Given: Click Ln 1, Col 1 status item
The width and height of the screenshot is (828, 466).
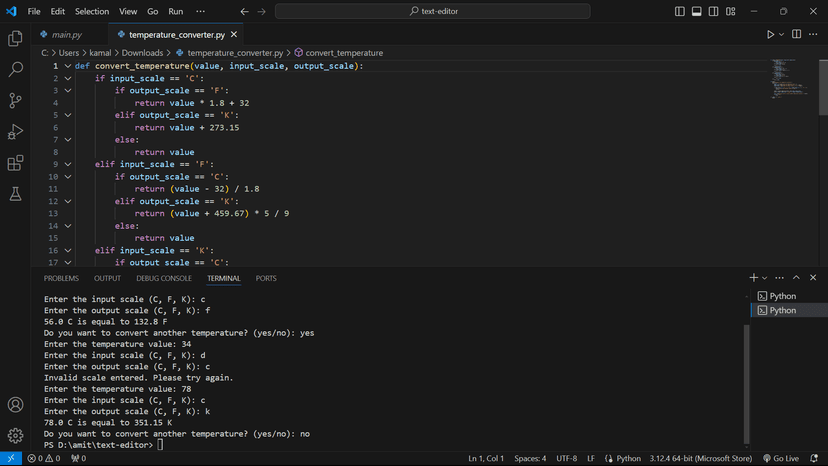Looking at the screenshot, I should coord(486,459).
